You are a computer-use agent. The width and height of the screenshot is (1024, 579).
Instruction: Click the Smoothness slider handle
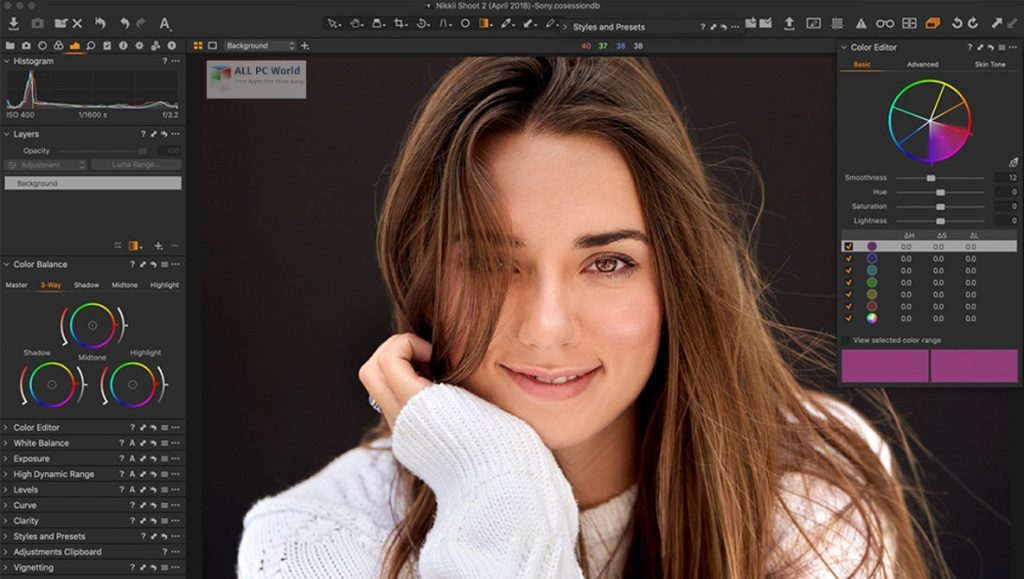point(931,178)
